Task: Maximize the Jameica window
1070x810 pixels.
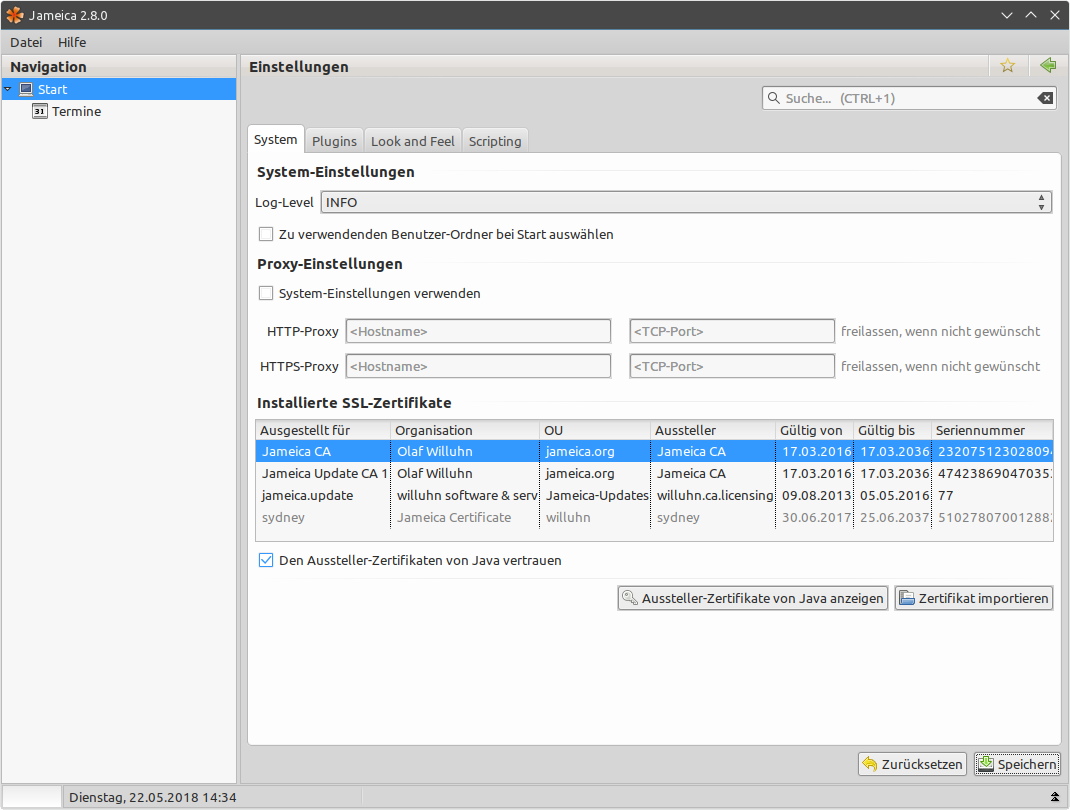Action: pyautogui.click(x=1030, y=15)
